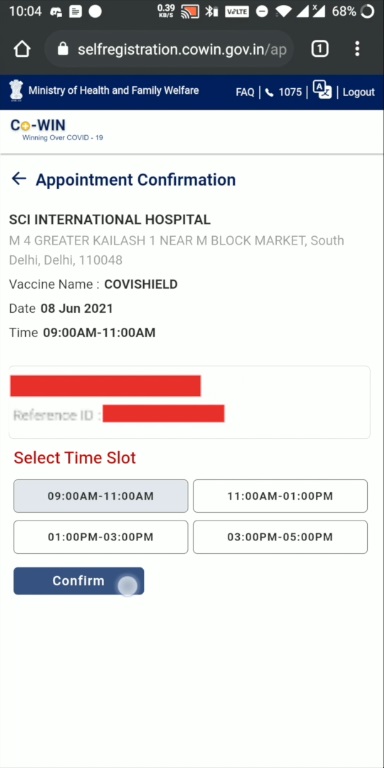This screenshot has height=768, width=384.
Task: Select the 09:00AM-11:00AM time slot
Action: [x=100, y=496]
